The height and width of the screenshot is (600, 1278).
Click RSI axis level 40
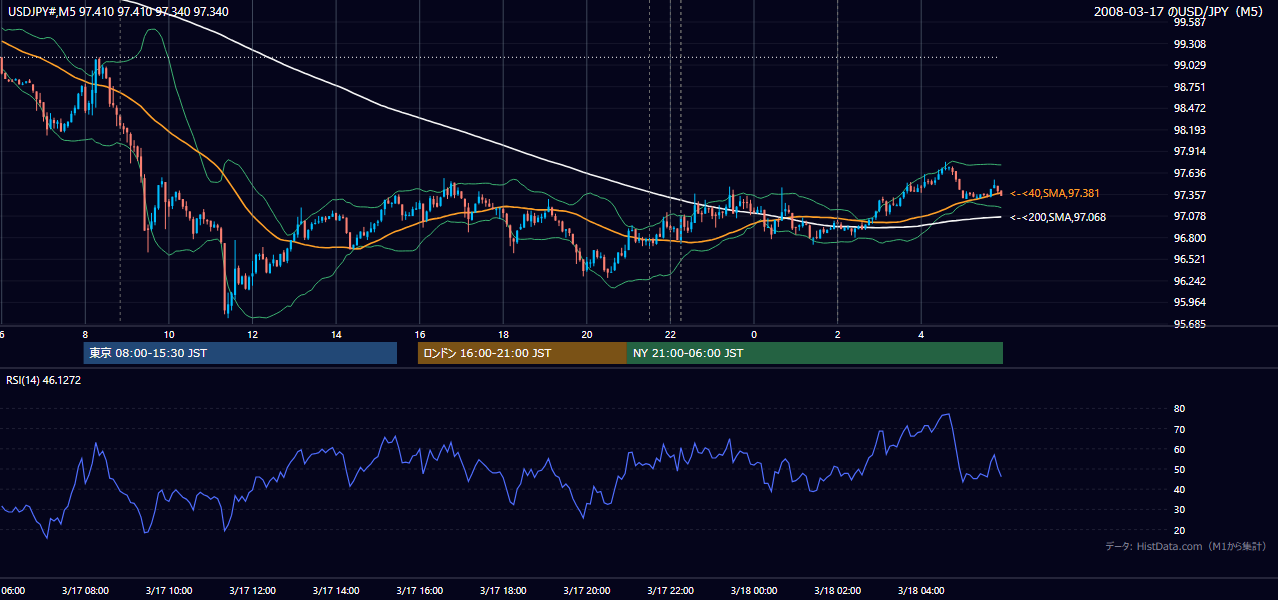coord(1179,489)
